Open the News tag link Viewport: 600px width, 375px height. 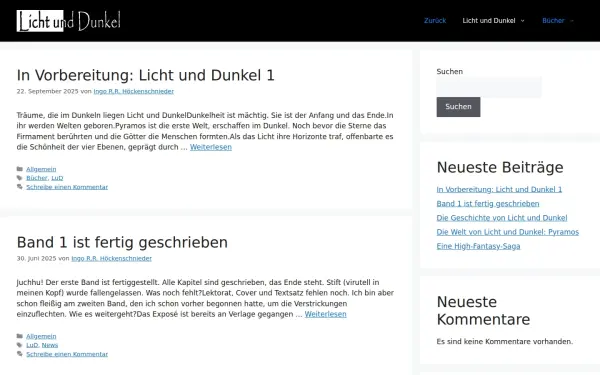coord(50,345)
